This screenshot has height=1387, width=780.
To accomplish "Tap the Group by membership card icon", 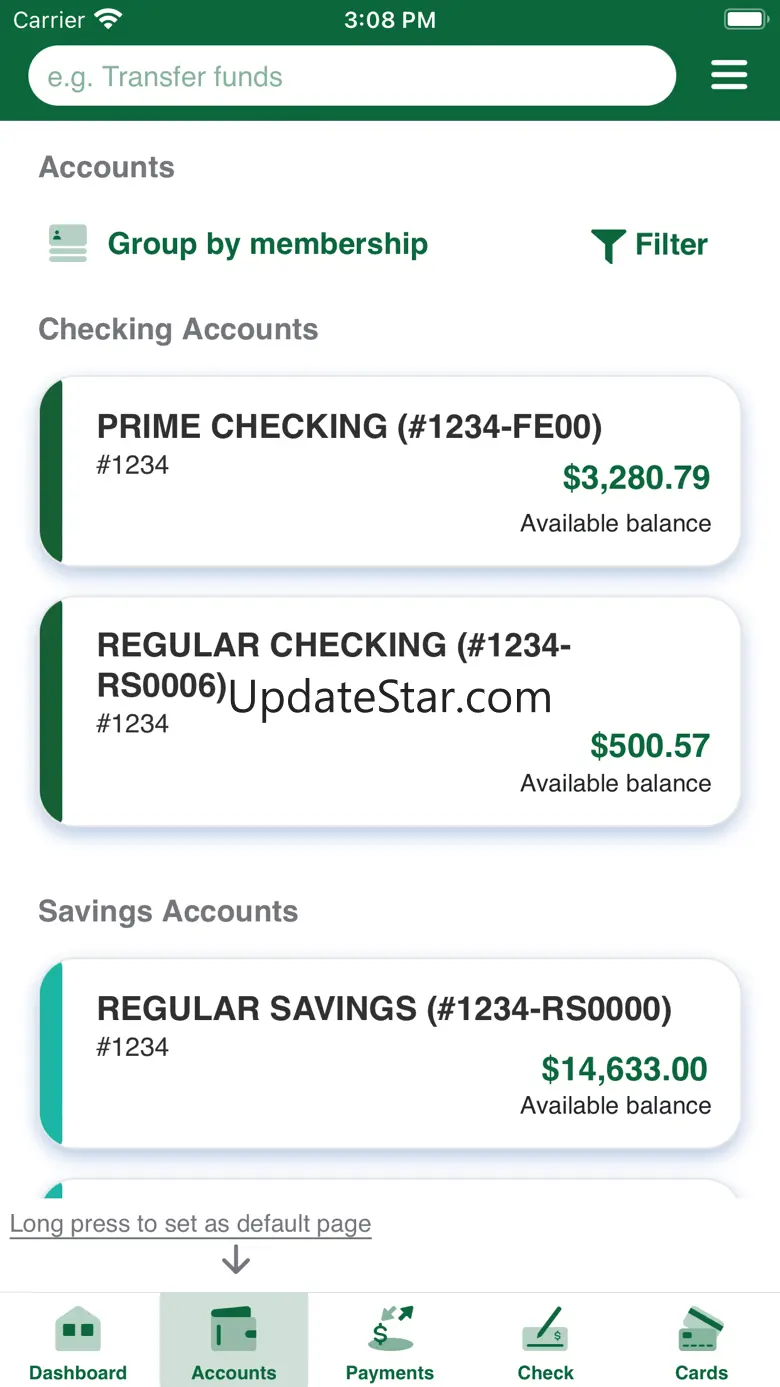I will tap(68, 244).
